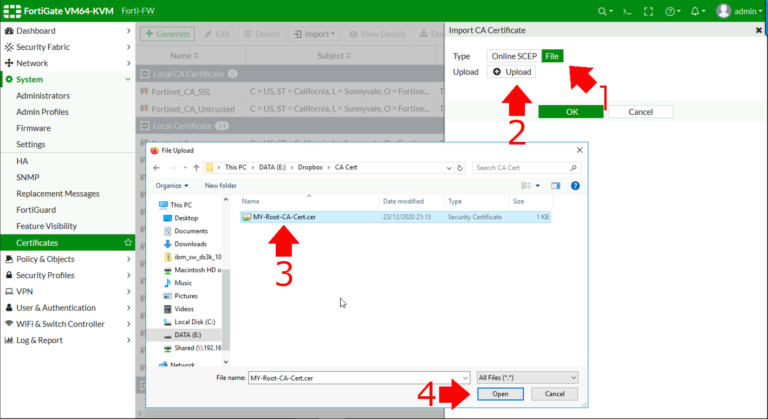
Task: Select DATA (E:) drive in tree
Action: pos(188,335)
